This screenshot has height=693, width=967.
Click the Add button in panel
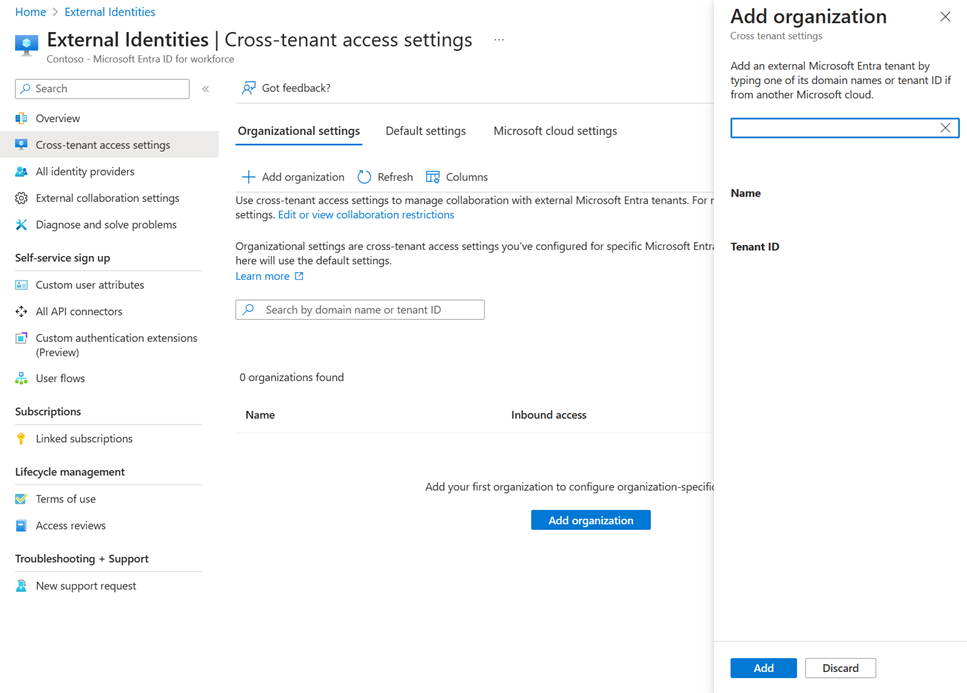[763, 668]
